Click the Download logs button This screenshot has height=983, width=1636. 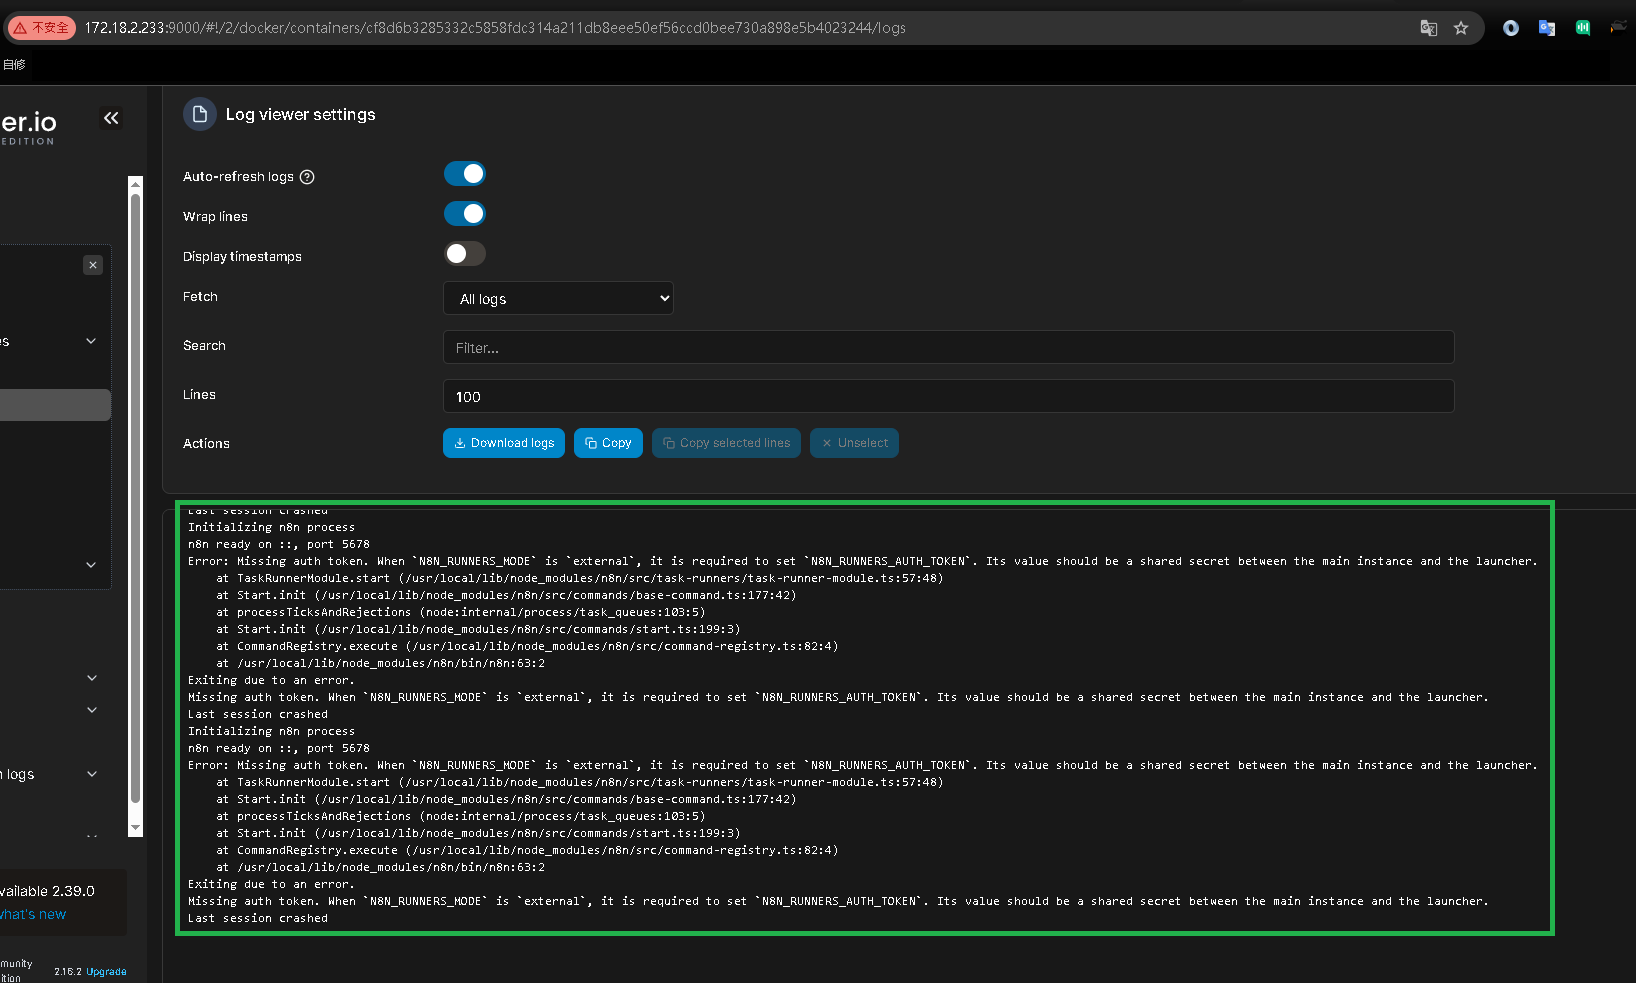504,443
